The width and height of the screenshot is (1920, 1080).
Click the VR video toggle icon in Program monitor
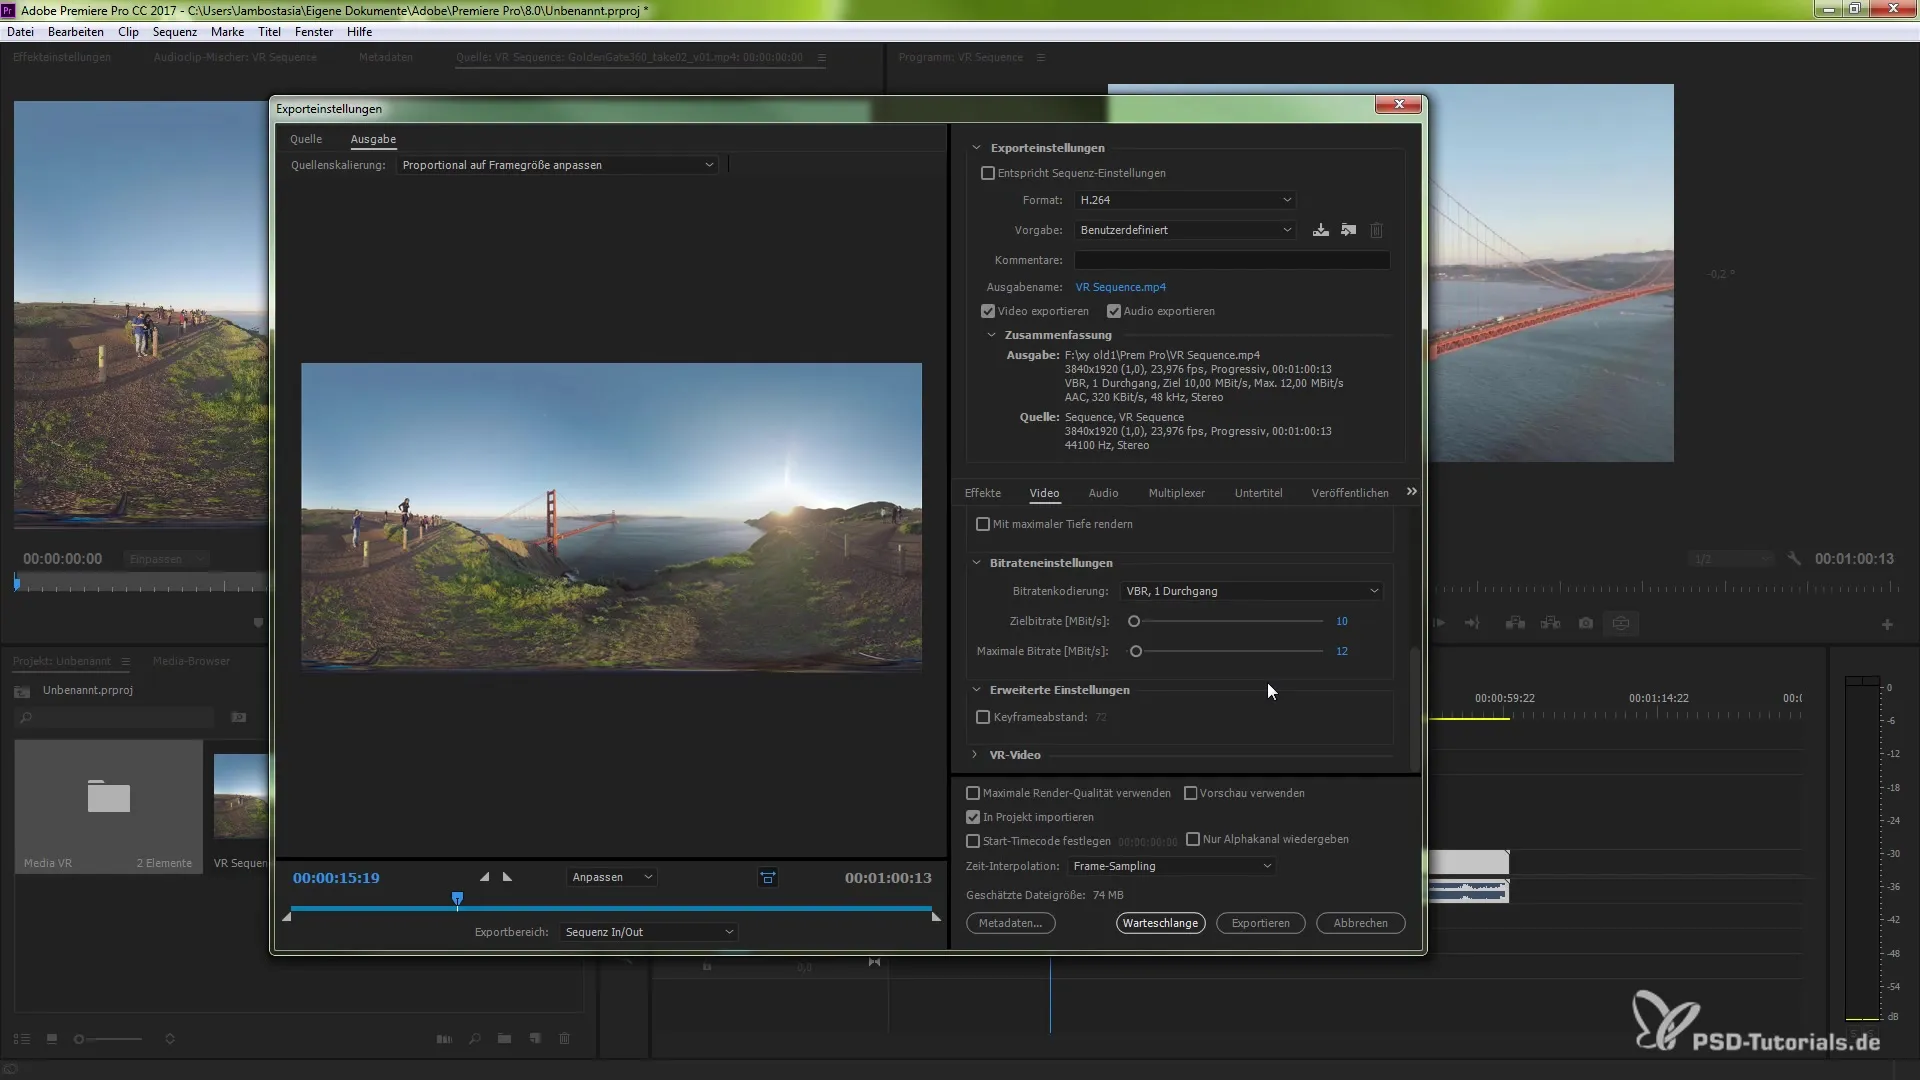point(1621,623)
